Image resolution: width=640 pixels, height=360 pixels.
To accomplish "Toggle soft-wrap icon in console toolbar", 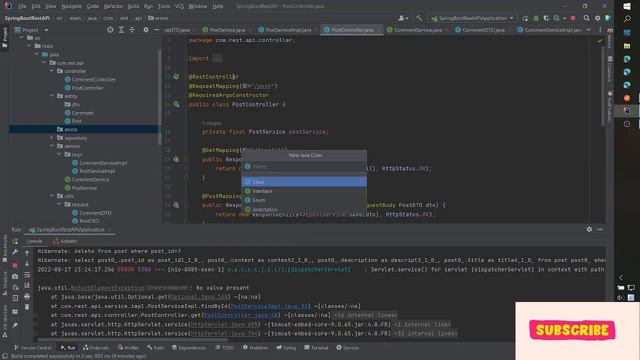I will 27,275.
